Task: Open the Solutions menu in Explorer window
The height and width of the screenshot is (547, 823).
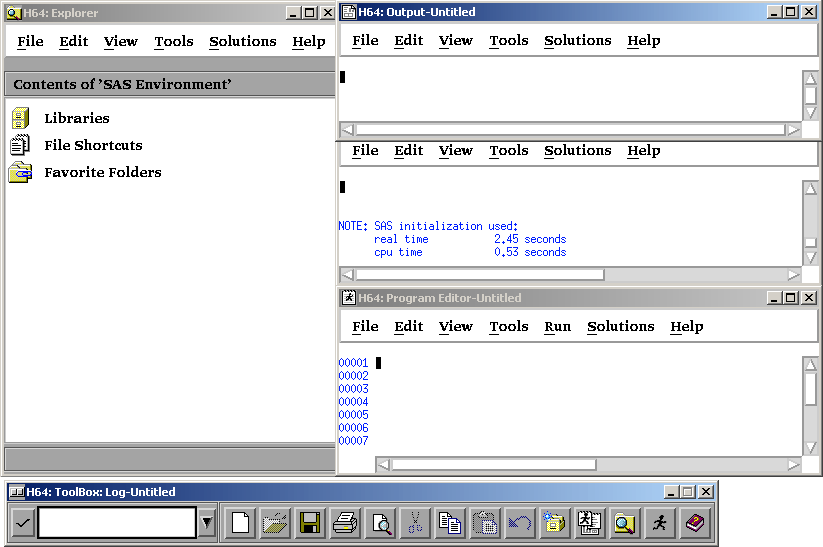Action: pyautogui.click(x=242, y=41)
